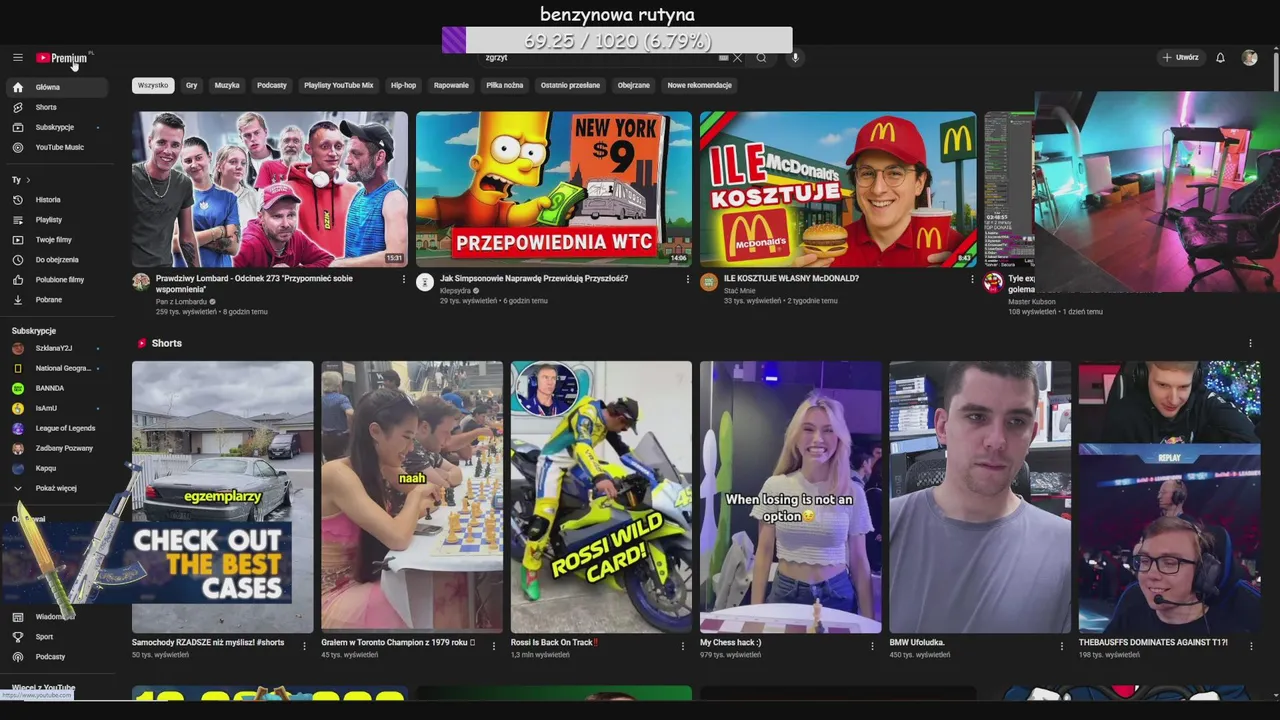This screenshot has height=720, width=1280.
Task: Open National Geographic subscription channel
Action: (x=57, y=368)
